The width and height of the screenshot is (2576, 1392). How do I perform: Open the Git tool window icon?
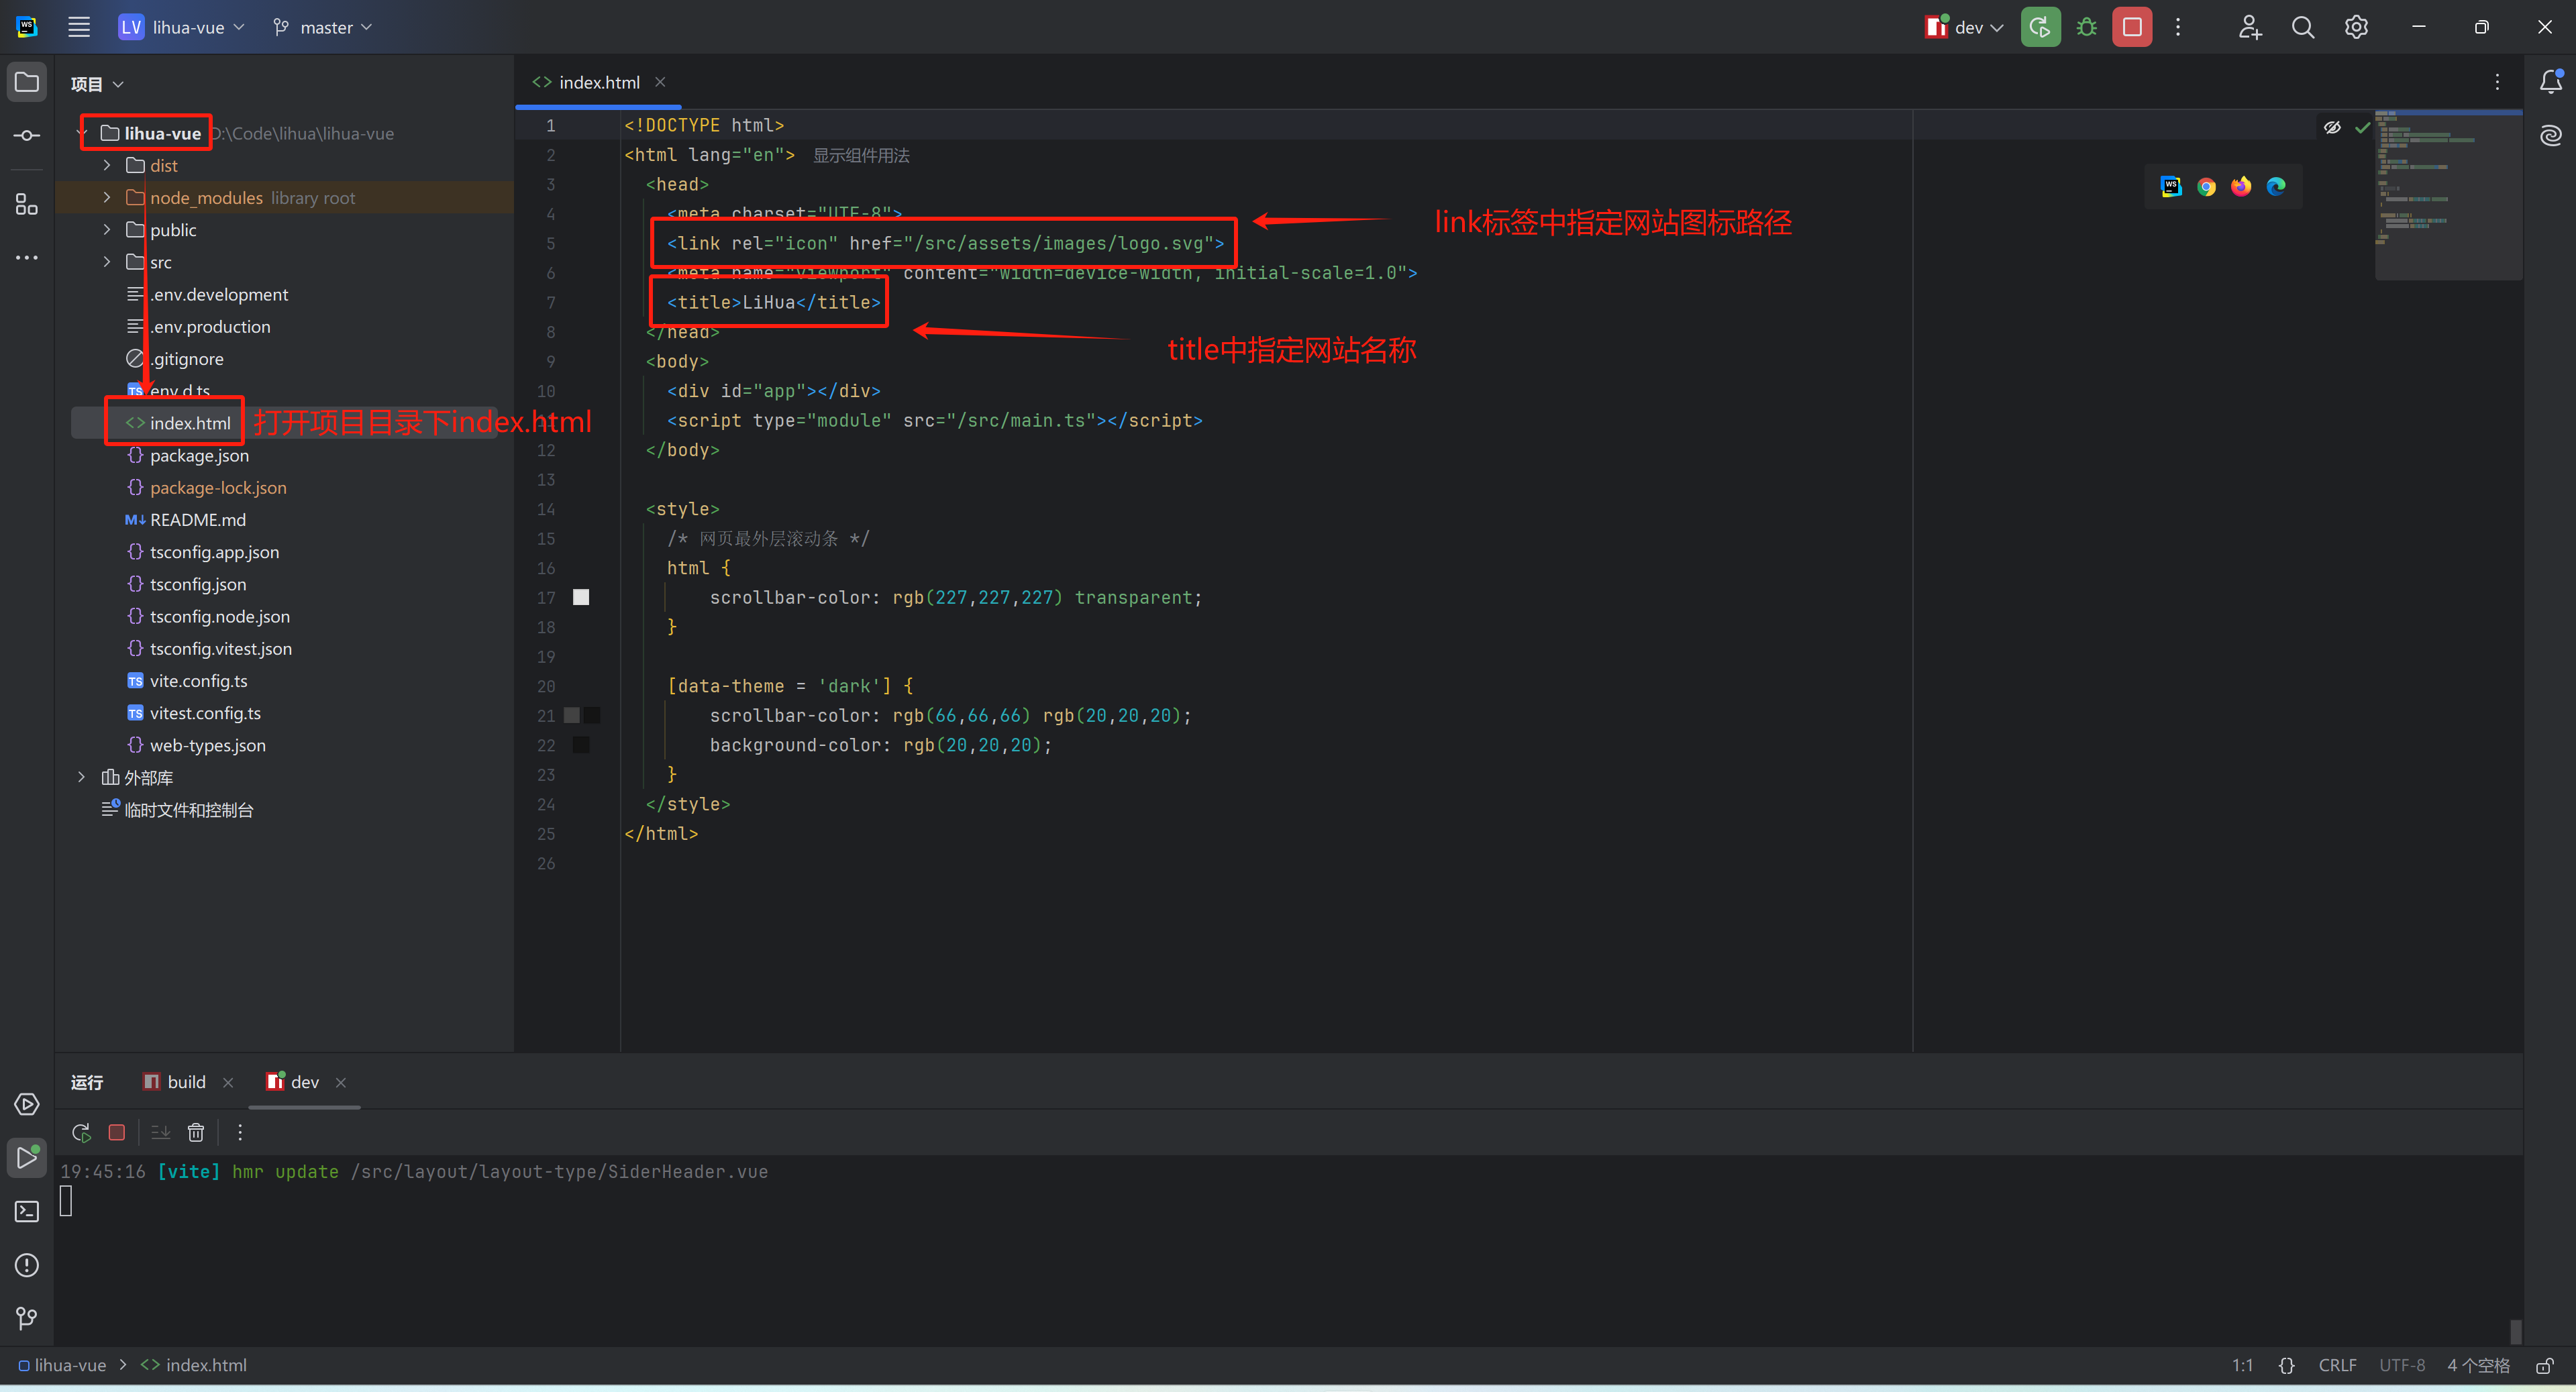point(27,1318)
